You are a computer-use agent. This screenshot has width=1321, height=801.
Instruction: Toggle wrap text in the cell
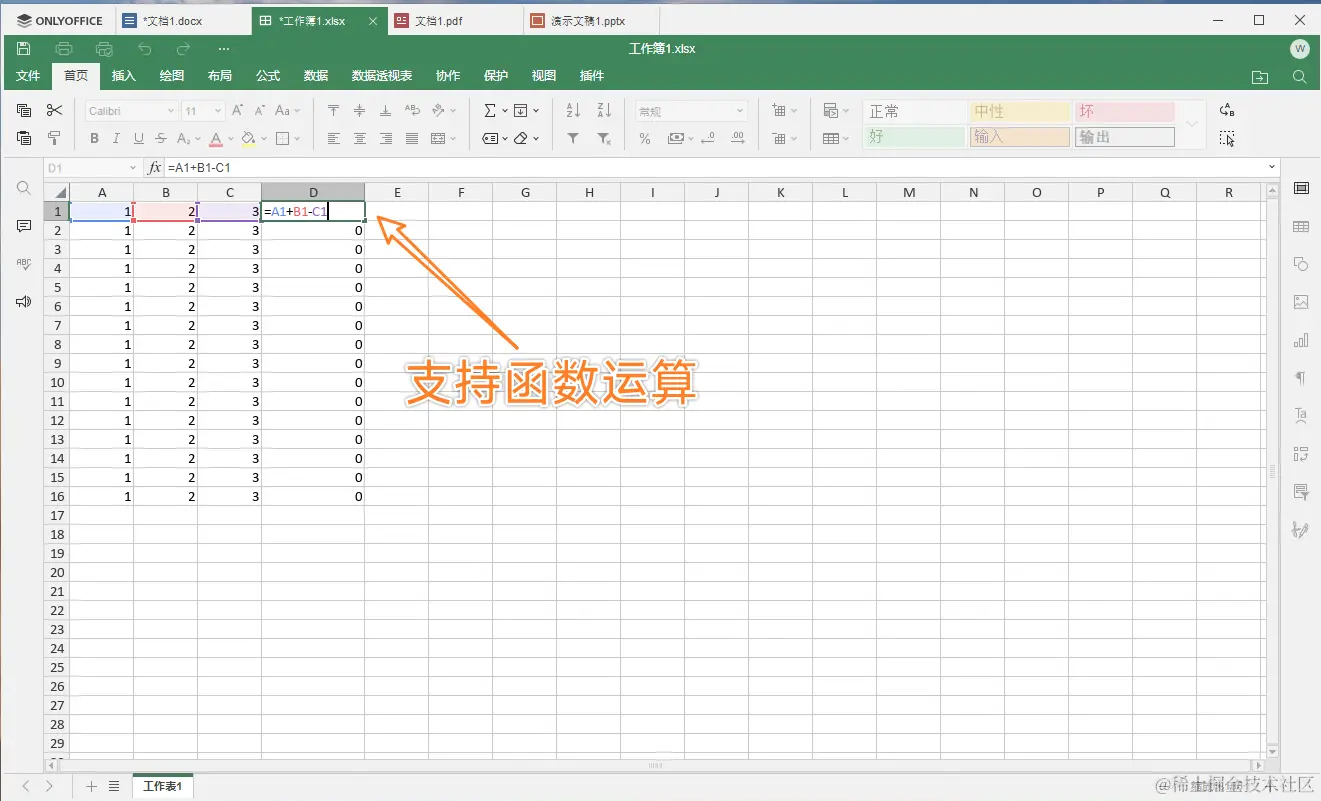click(412, 110)
